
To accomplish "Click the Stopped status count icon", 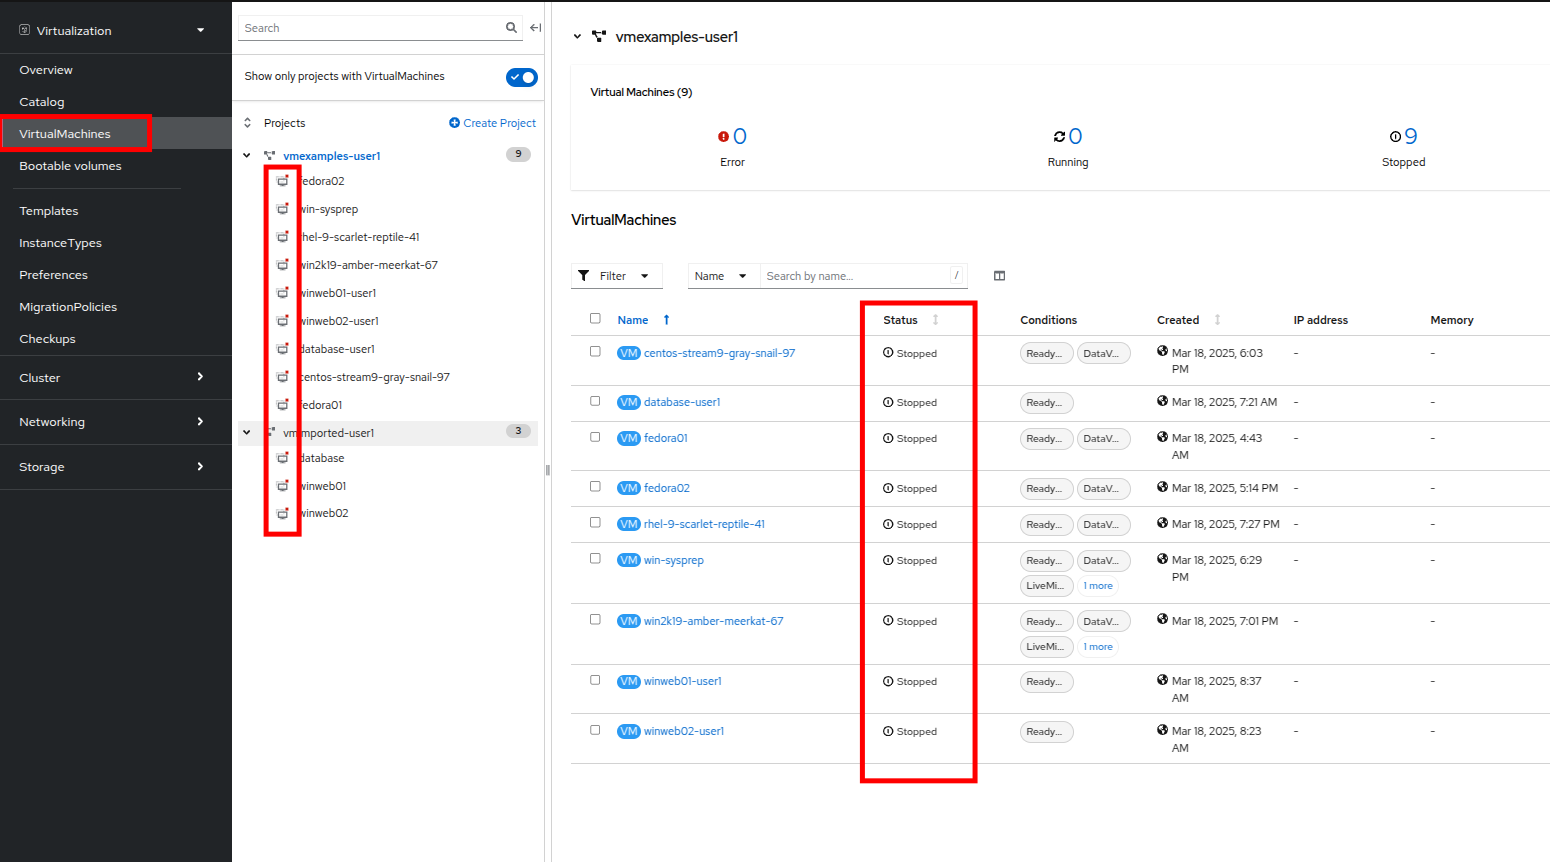I will 1395,137.
